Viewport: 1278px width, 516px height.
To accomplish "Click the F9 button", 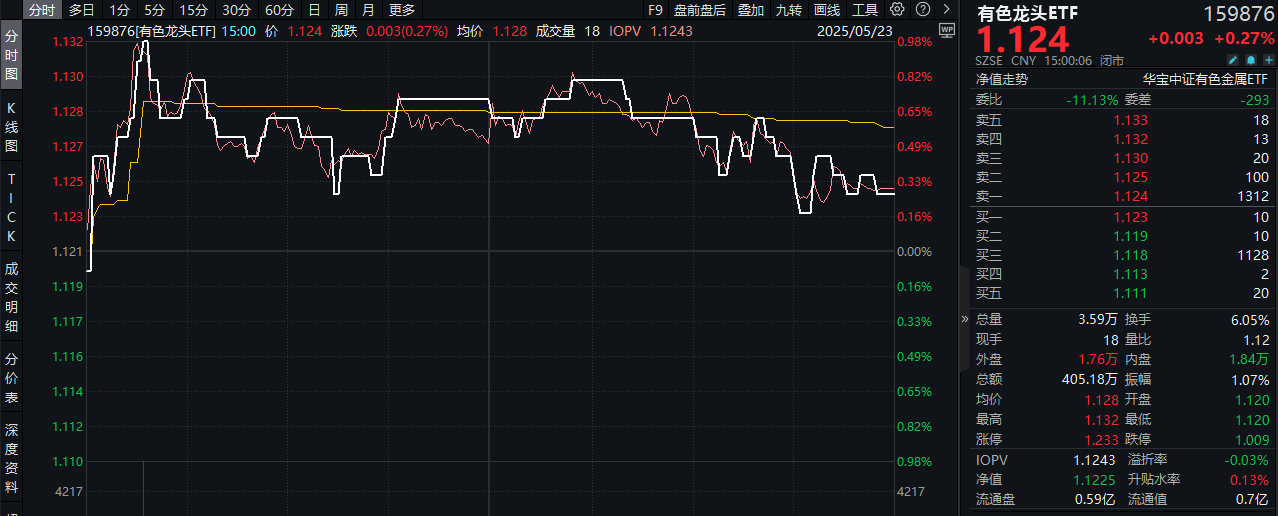I will [655, 10].
